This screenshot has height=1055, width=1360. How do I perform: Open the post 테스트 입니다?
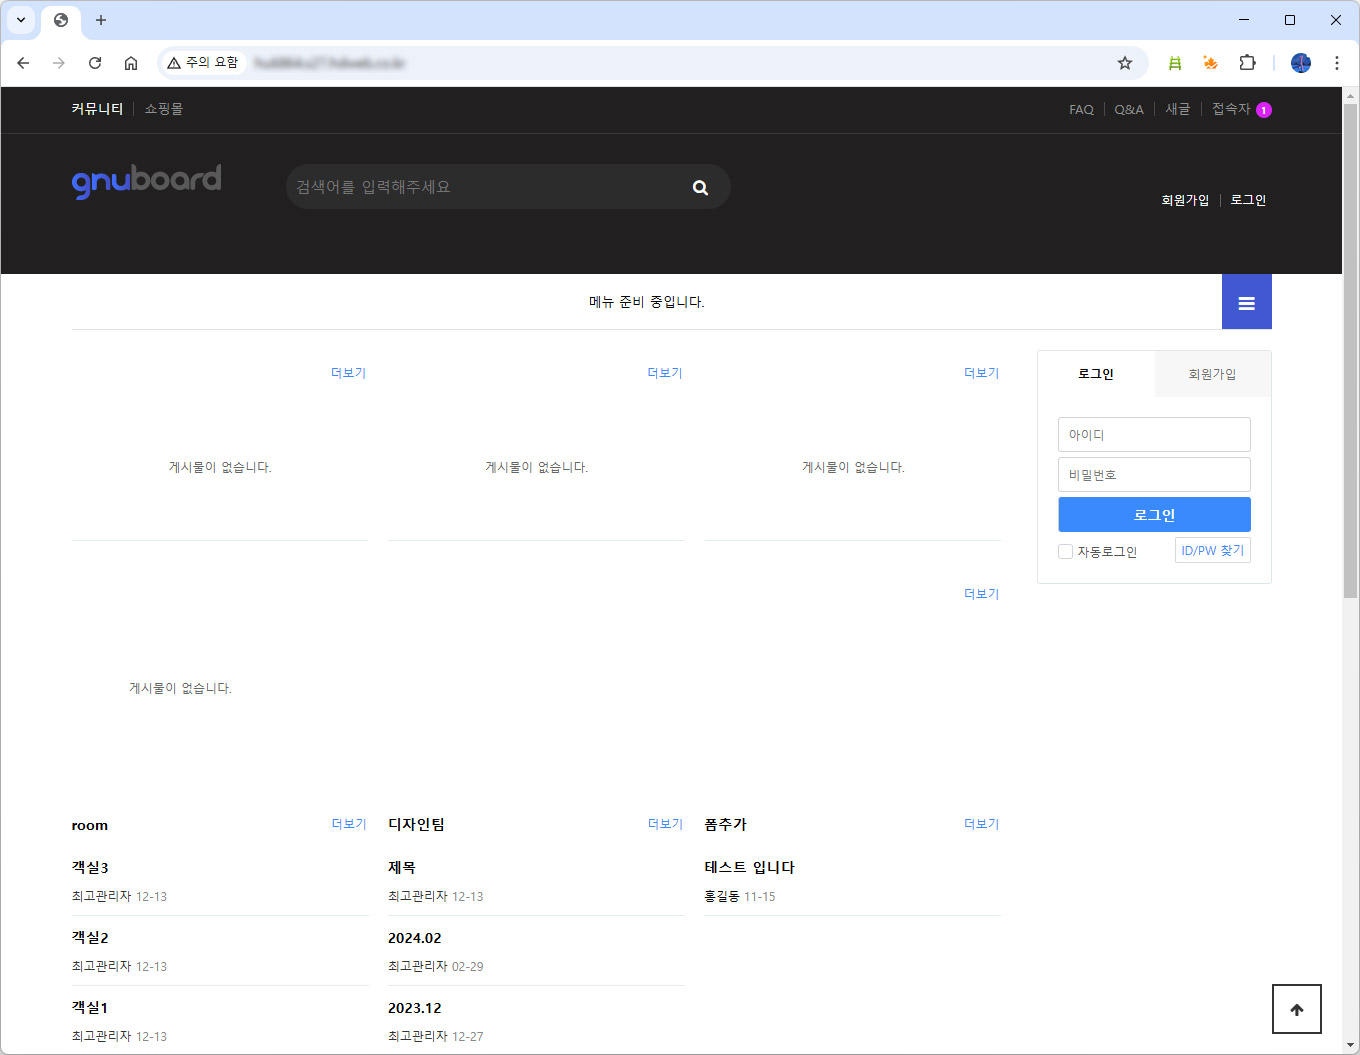coord(750,867)
